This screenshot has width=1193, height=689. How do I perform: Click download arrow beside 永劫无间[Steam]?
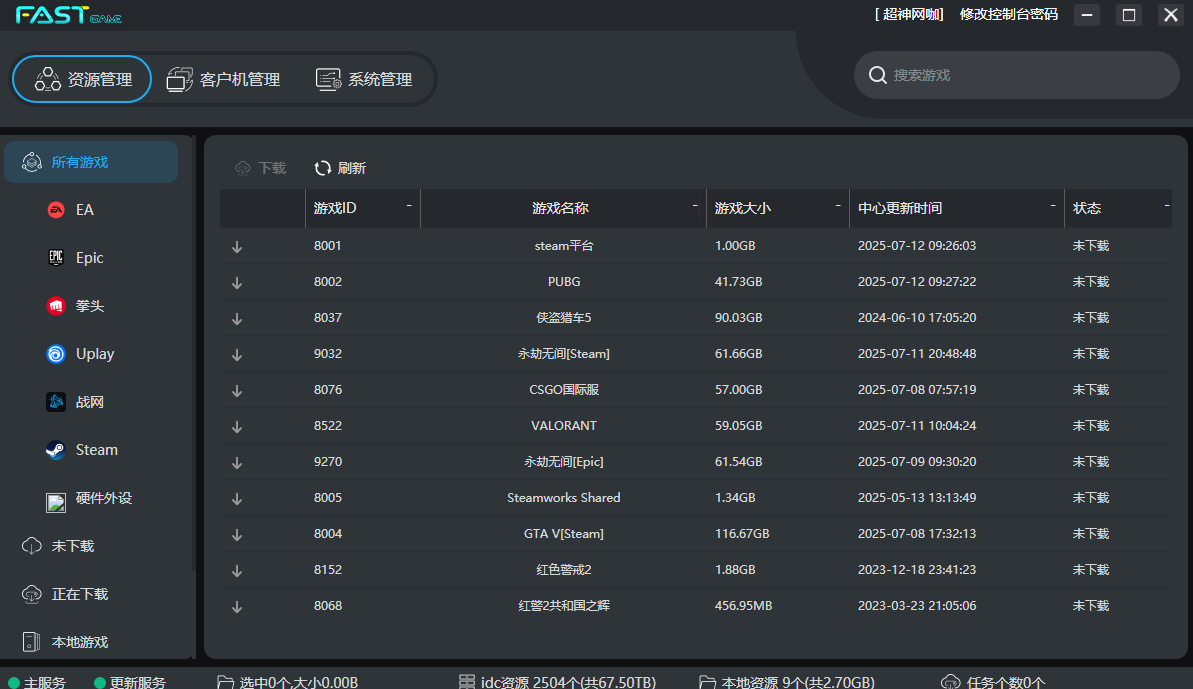click(237, 354)
